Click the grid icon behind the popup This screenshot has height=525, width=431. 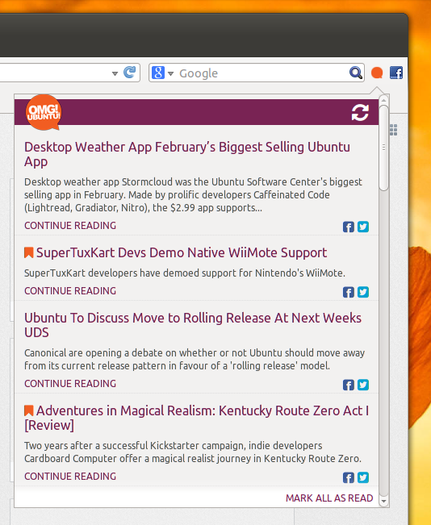[394, 130]
